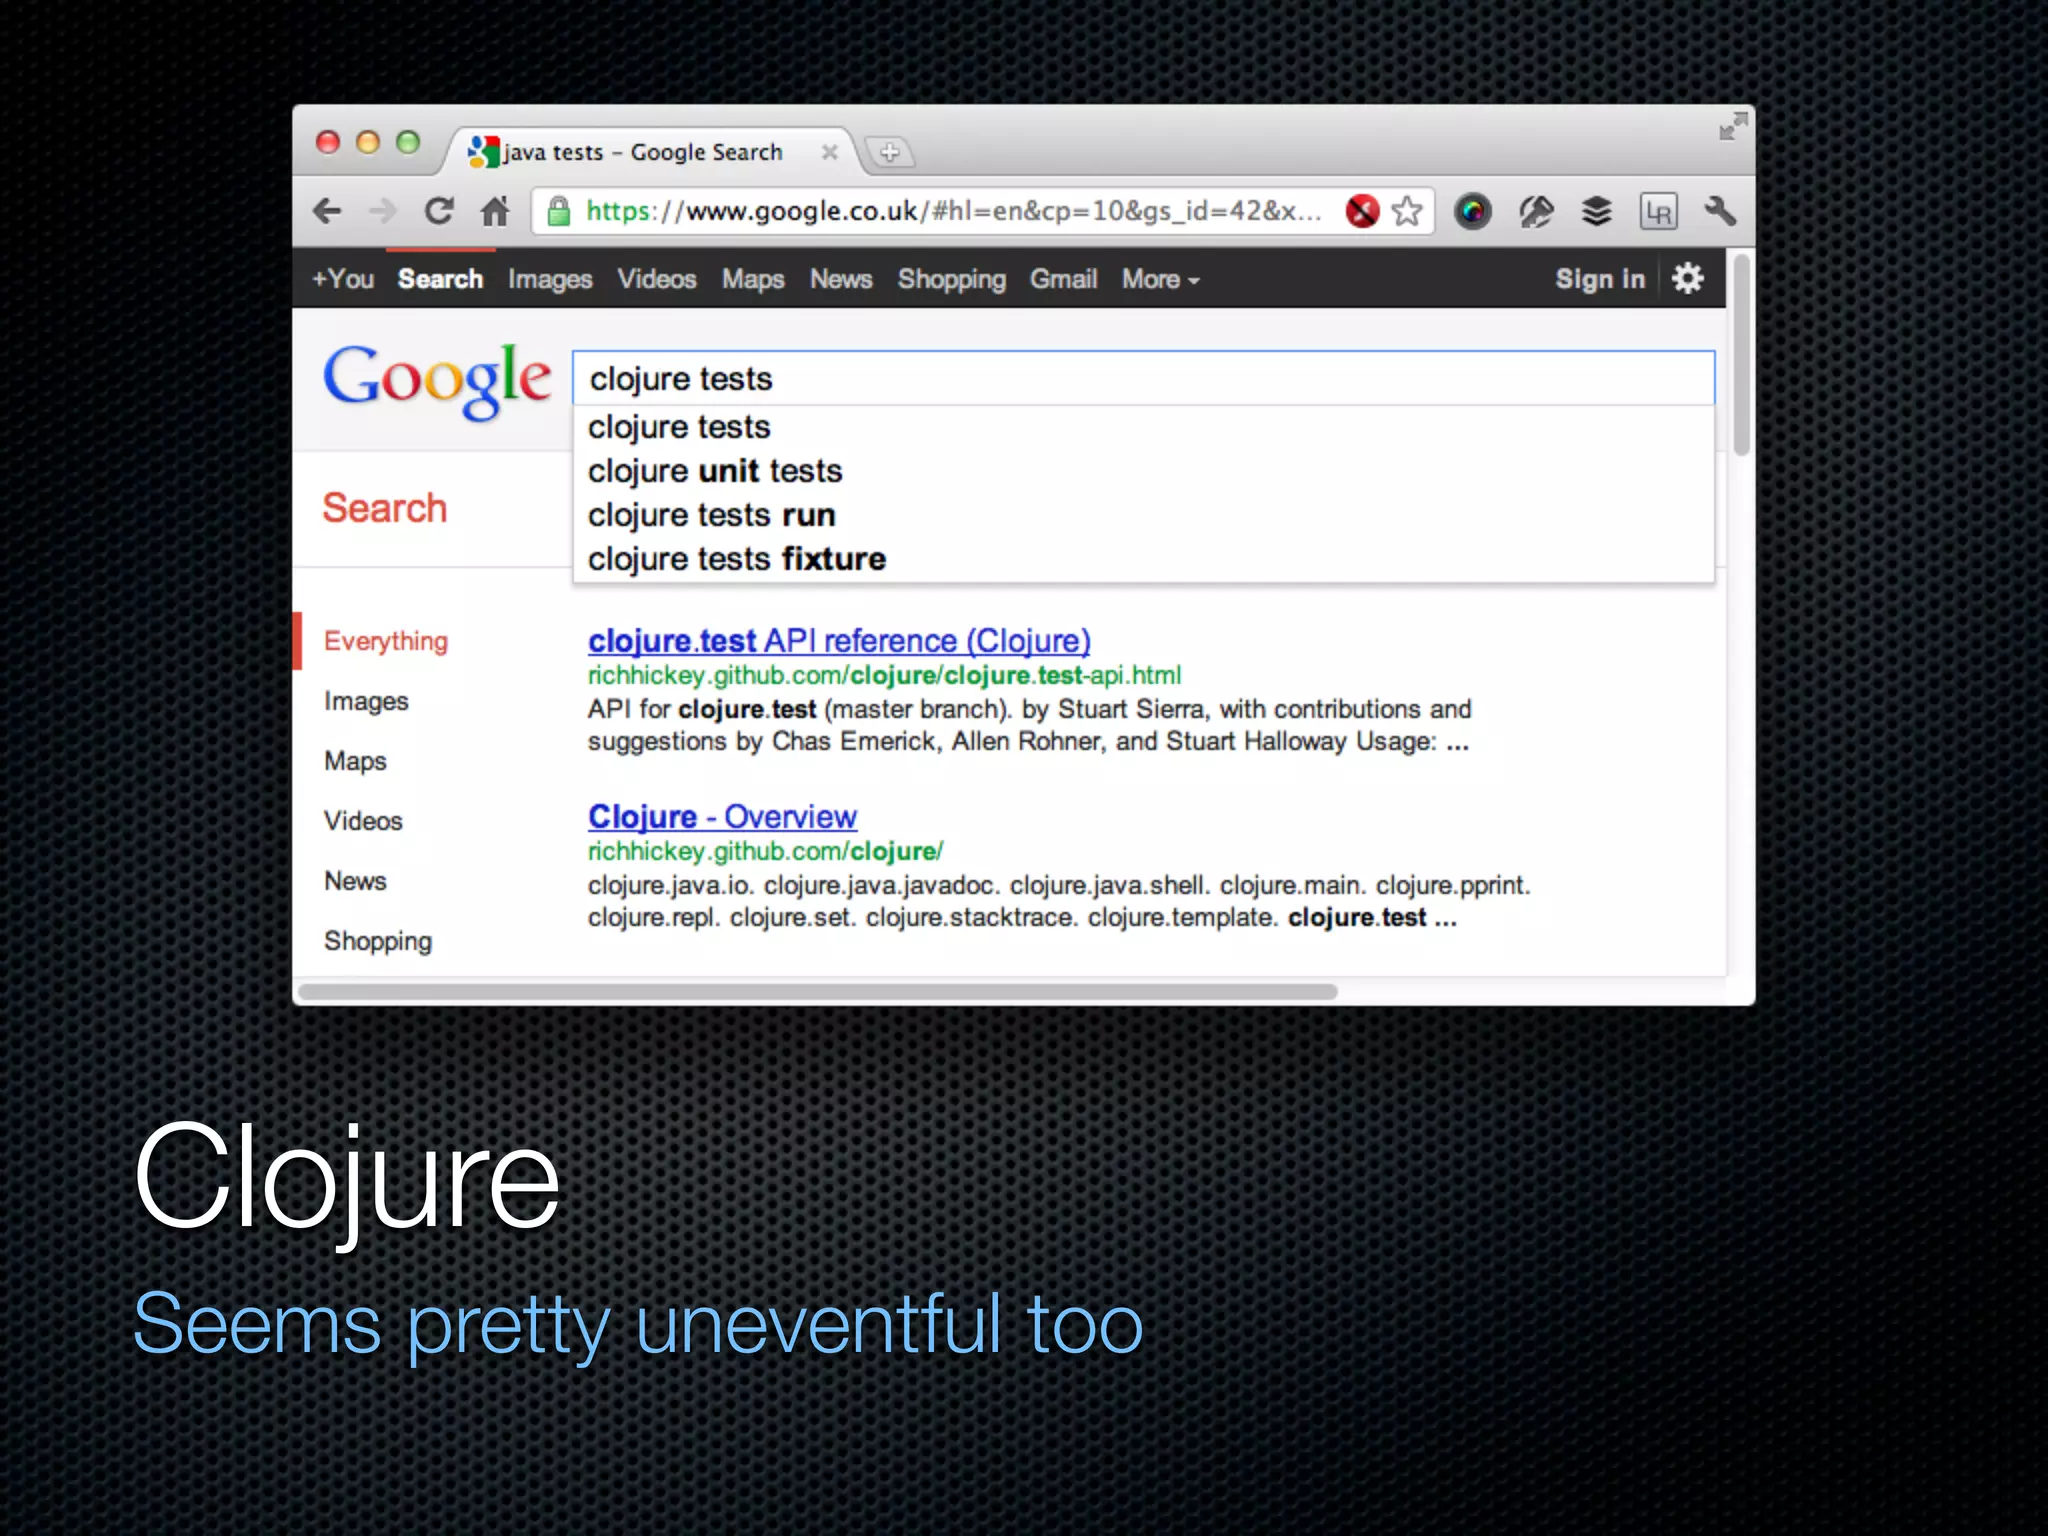The width and height of the screenshot is (2048, 1536).
Task: Enter fullscreen with the expand arrows icon
Action: [1733, 126]
